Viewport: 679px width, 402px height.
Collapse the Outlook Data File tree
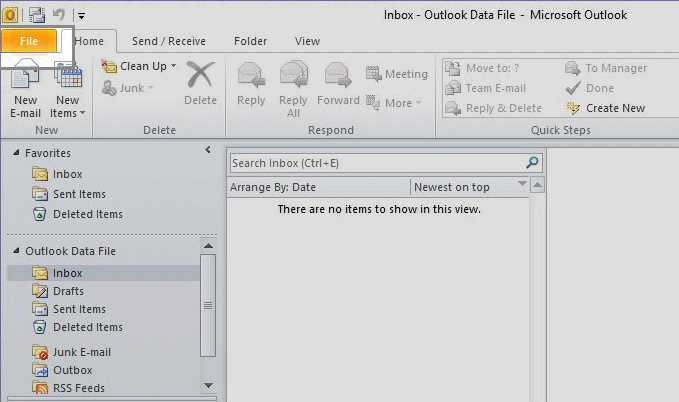coord(14,251)
